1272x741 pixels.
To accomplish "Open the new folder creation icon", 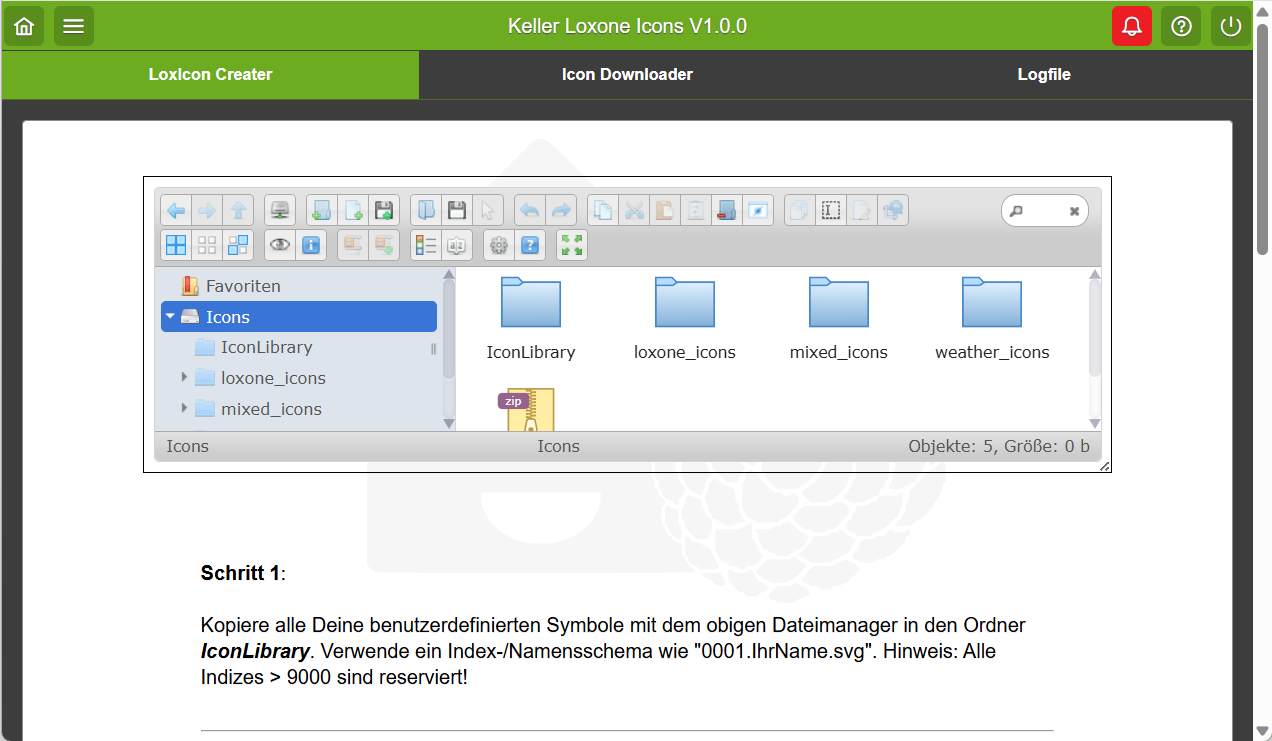I will tap(321, 210).
